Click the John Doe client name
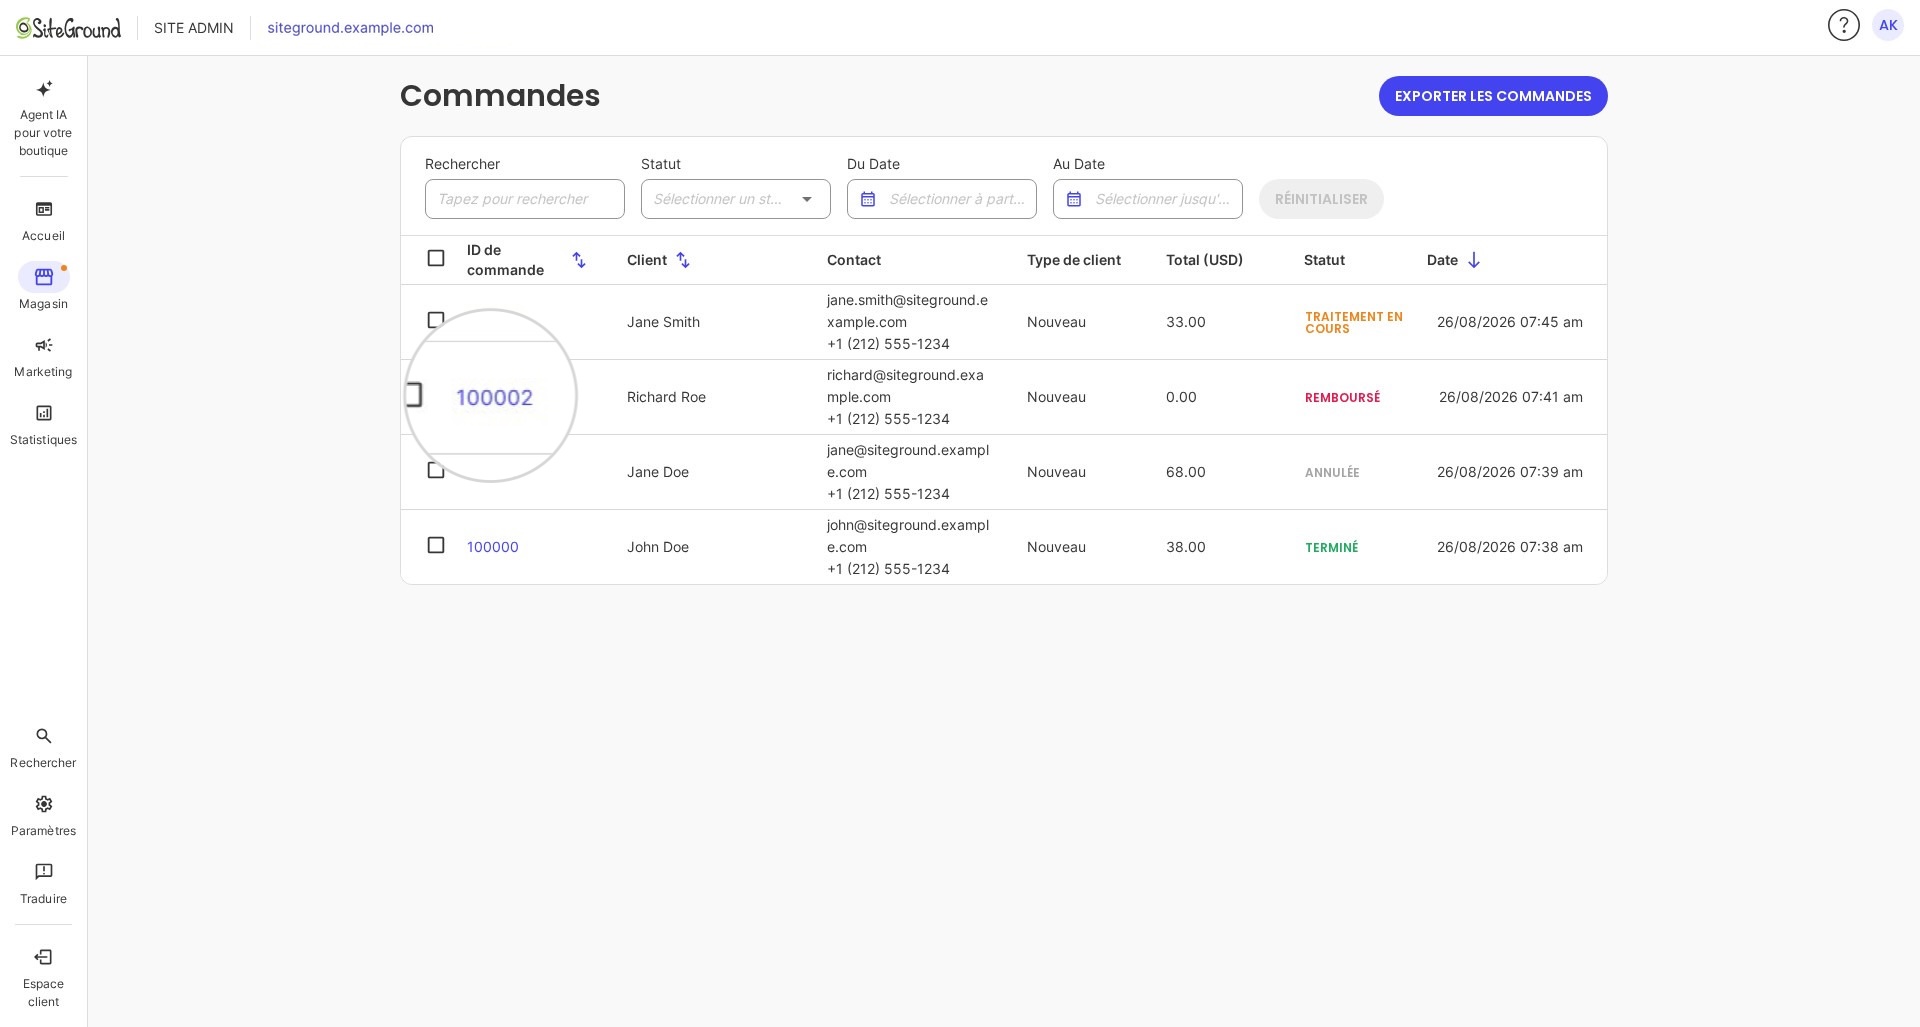The height and width of the screenshot is (1027, 1920). point(658,547)
